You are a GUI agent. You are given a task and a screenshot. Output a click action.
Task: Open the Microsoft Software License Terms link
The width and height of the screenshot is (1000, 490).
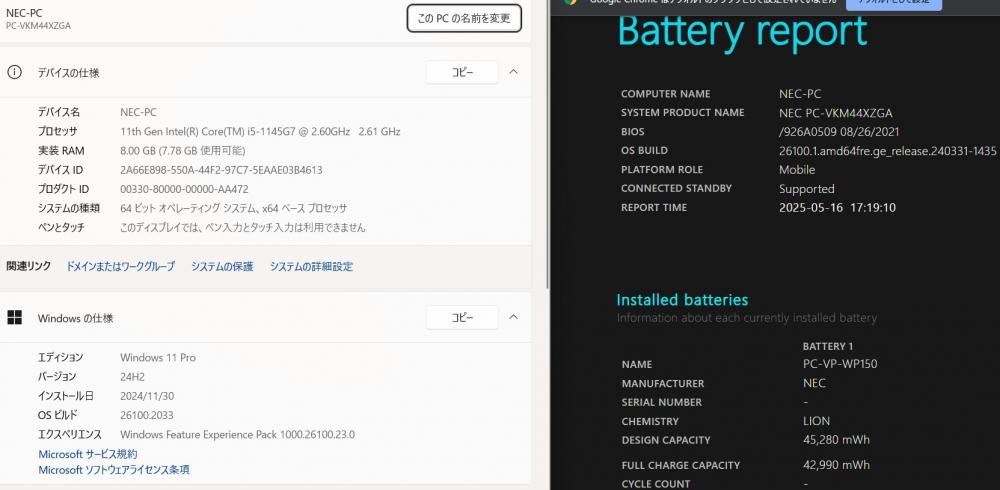114,470
